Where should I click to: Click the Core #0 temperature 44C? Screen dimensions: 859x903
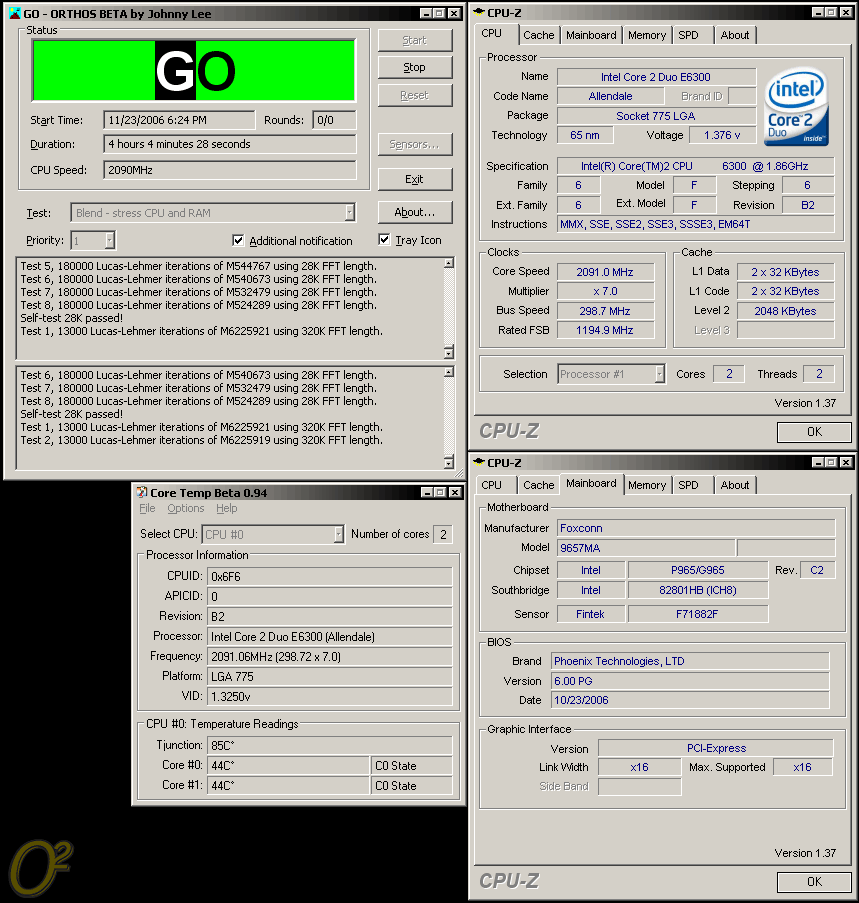[x=288, y=765]
